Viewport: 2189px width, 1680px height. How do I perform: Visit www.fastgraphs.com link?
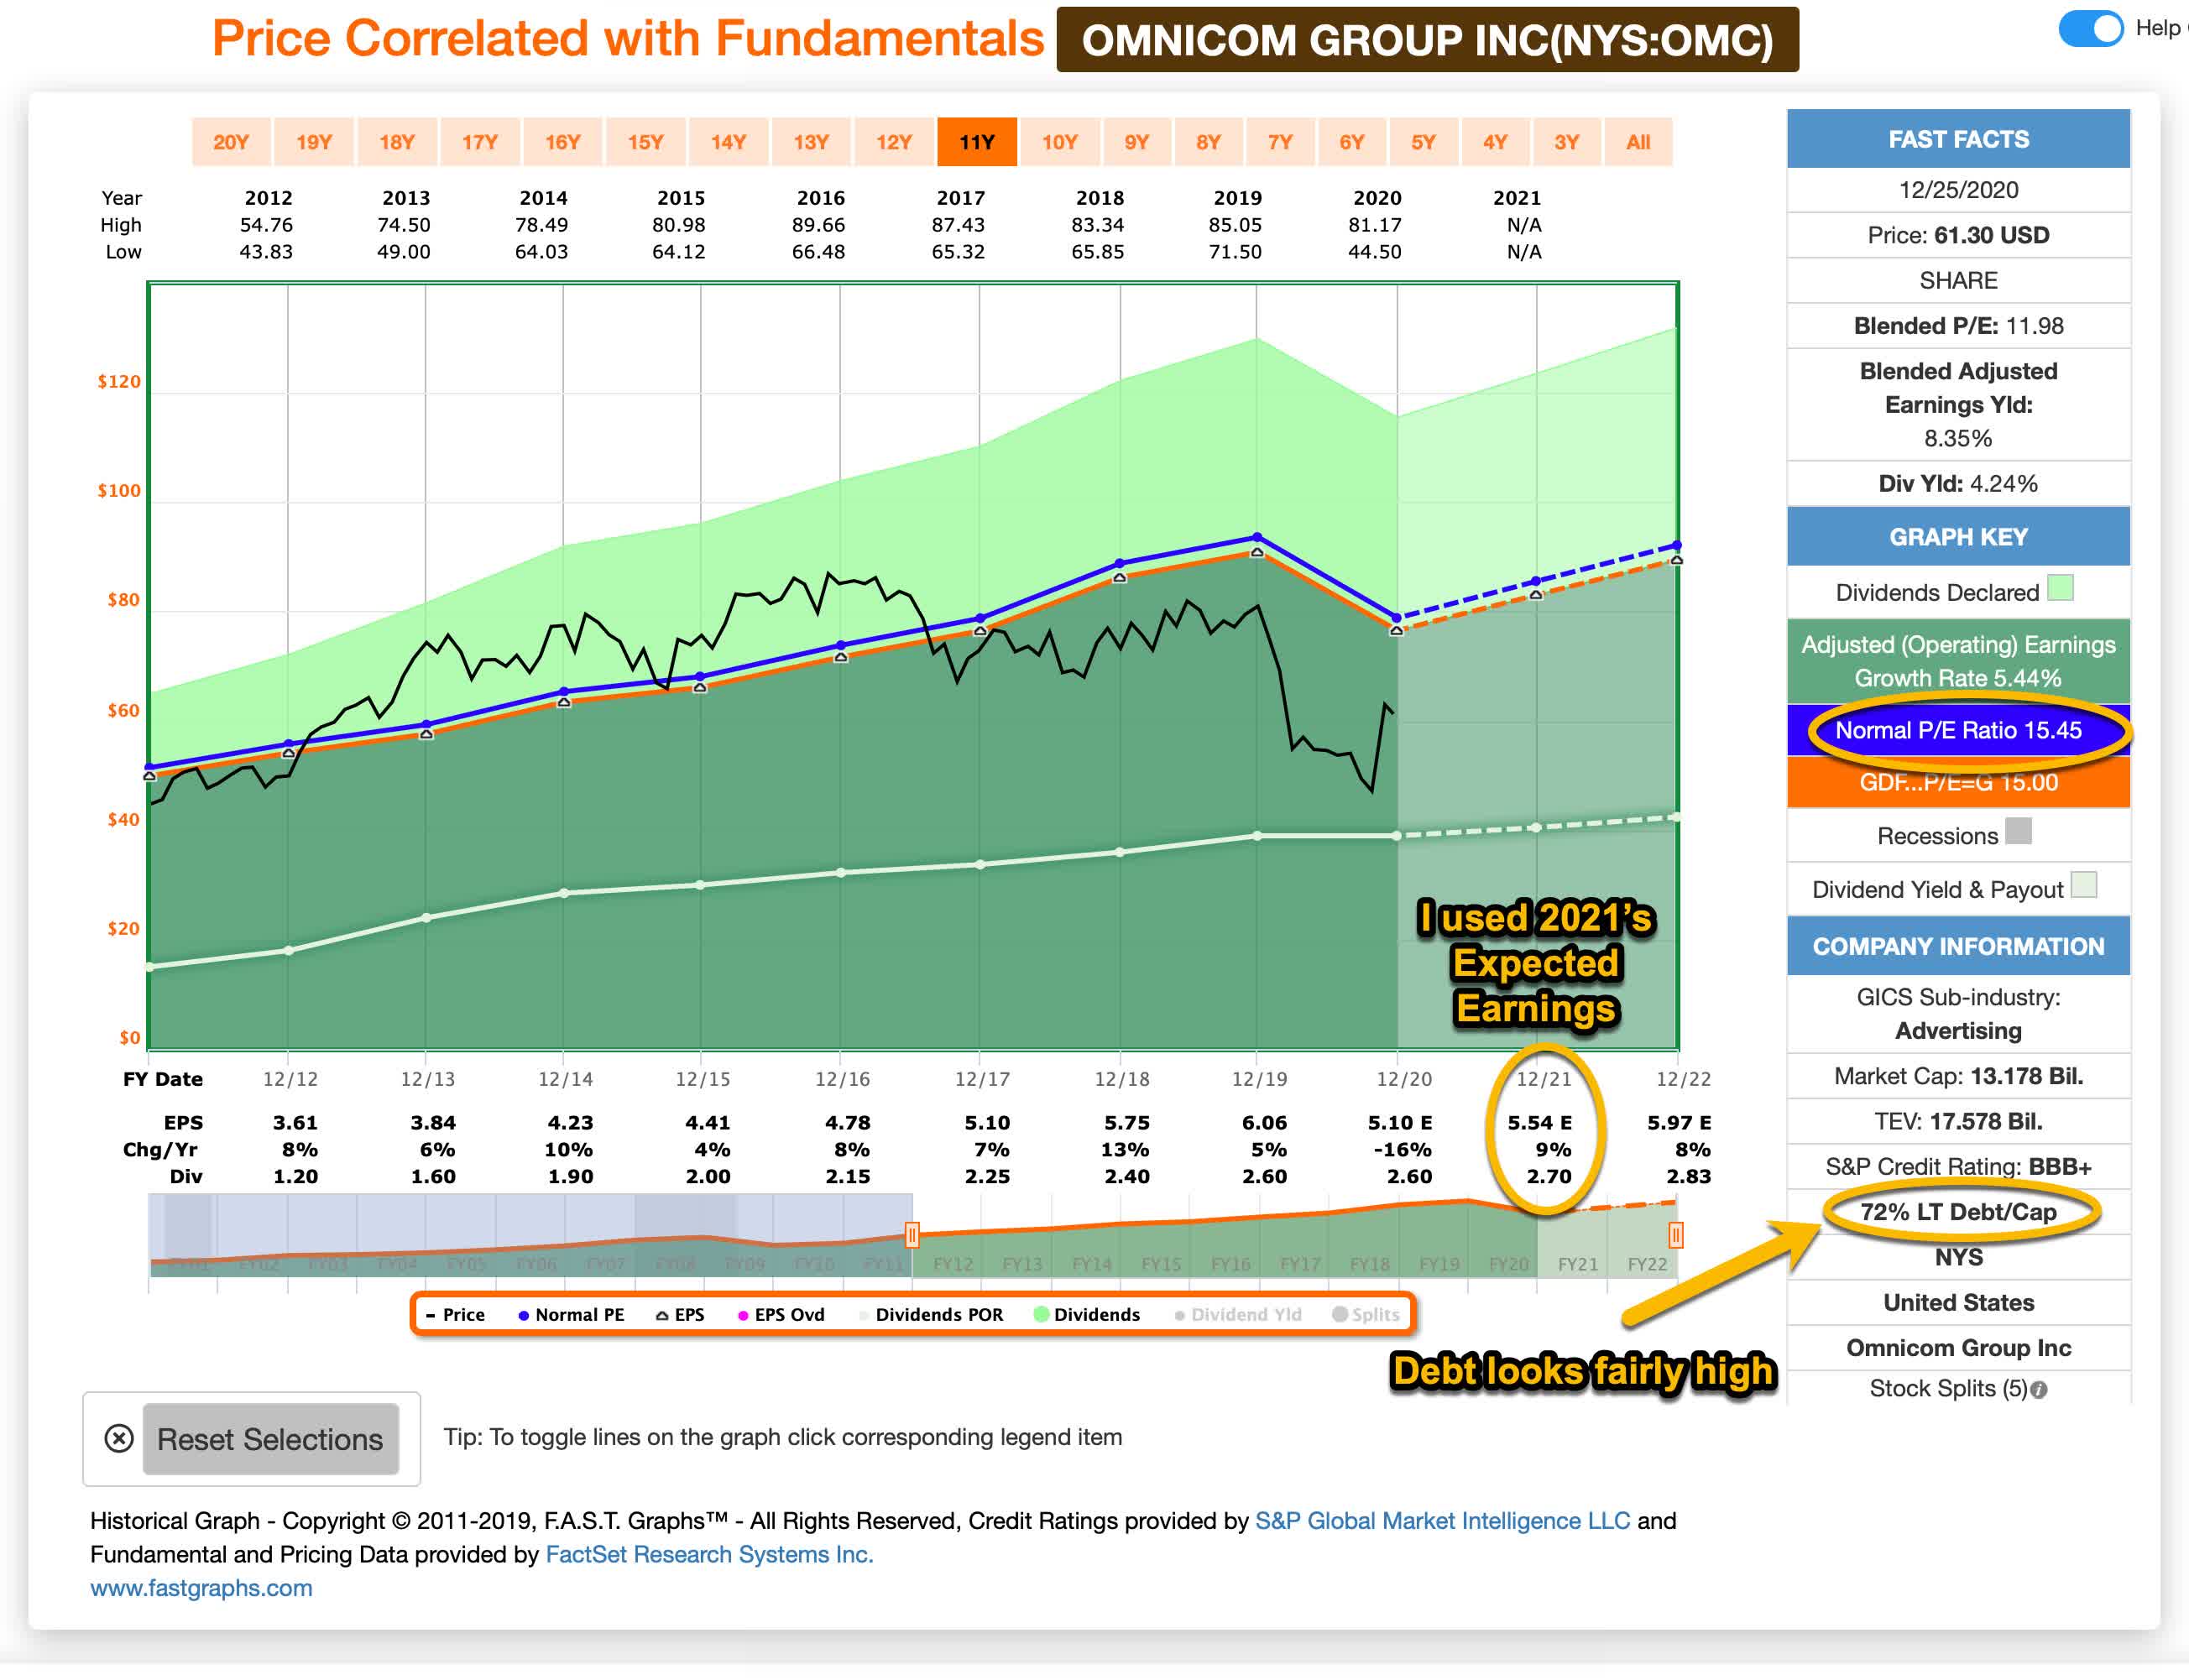coord(201,1589)
